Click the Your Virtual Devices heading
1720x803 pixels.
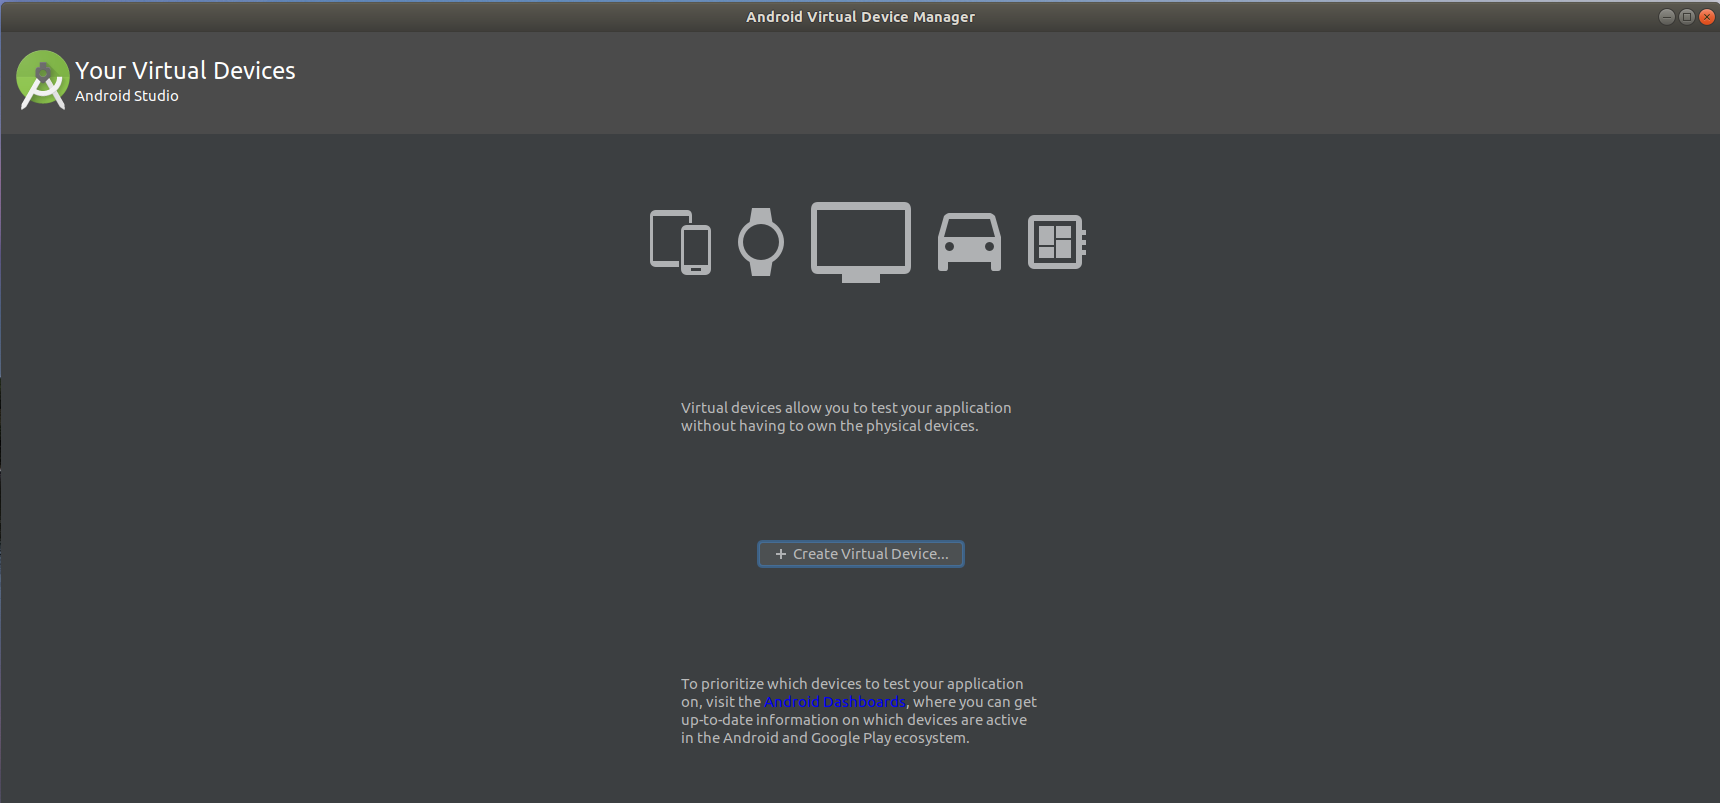coord(185,71)
